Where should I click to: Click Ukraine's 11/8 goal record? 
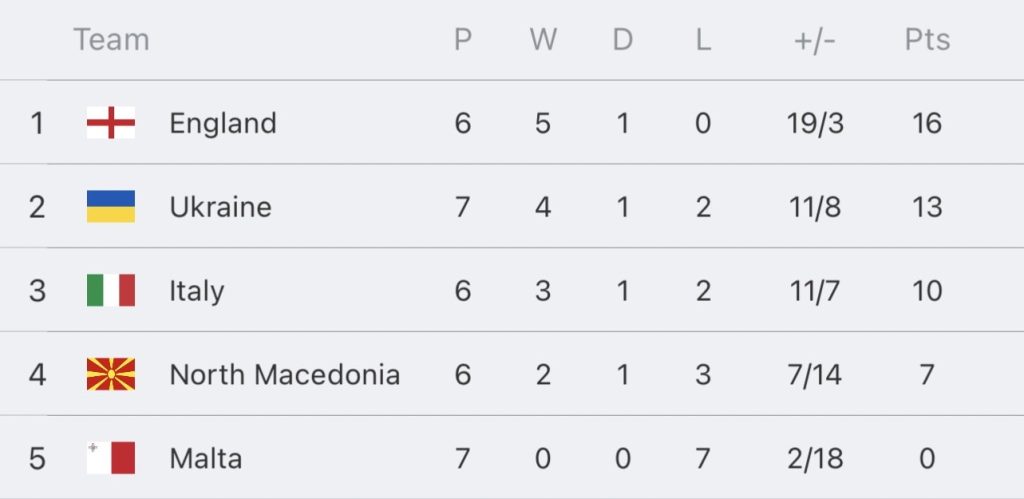[x=814, y=207]
